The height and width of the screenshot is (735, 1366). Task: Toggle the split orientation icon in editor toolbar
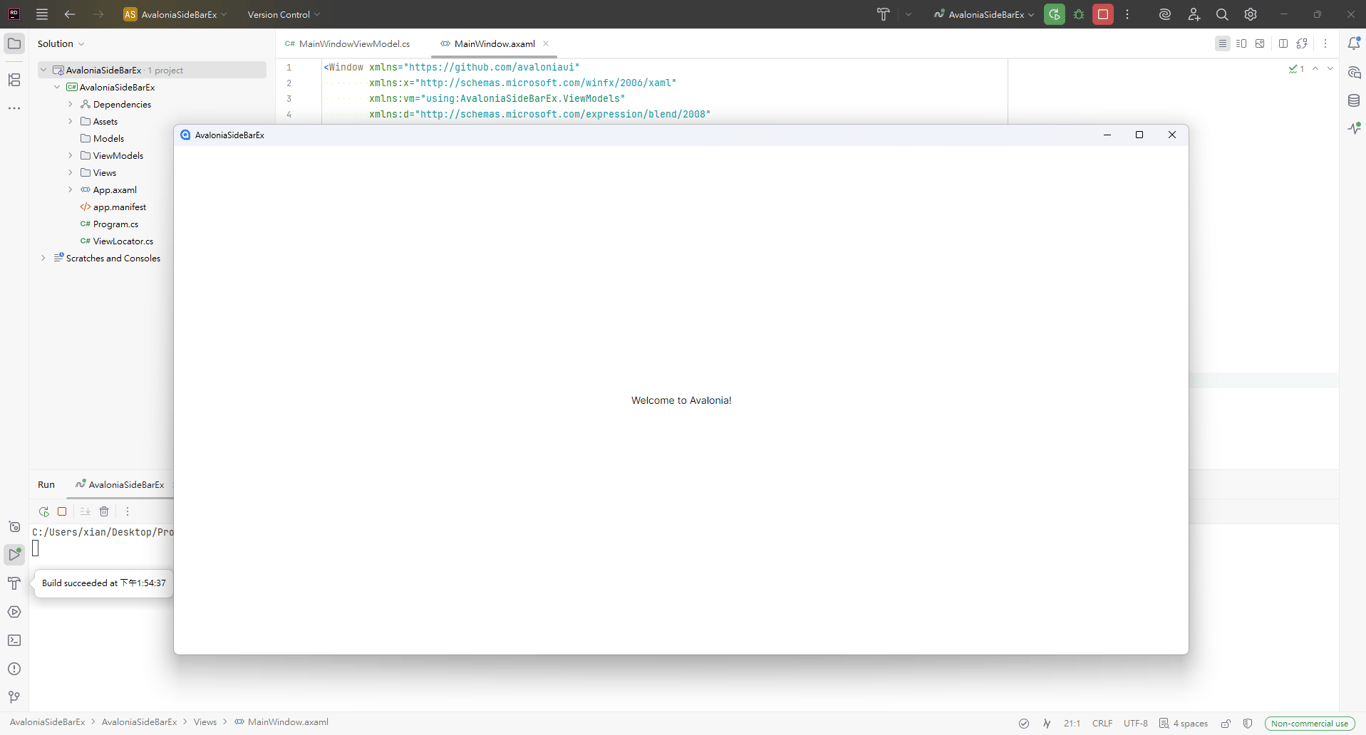(x=1283, y=44)
